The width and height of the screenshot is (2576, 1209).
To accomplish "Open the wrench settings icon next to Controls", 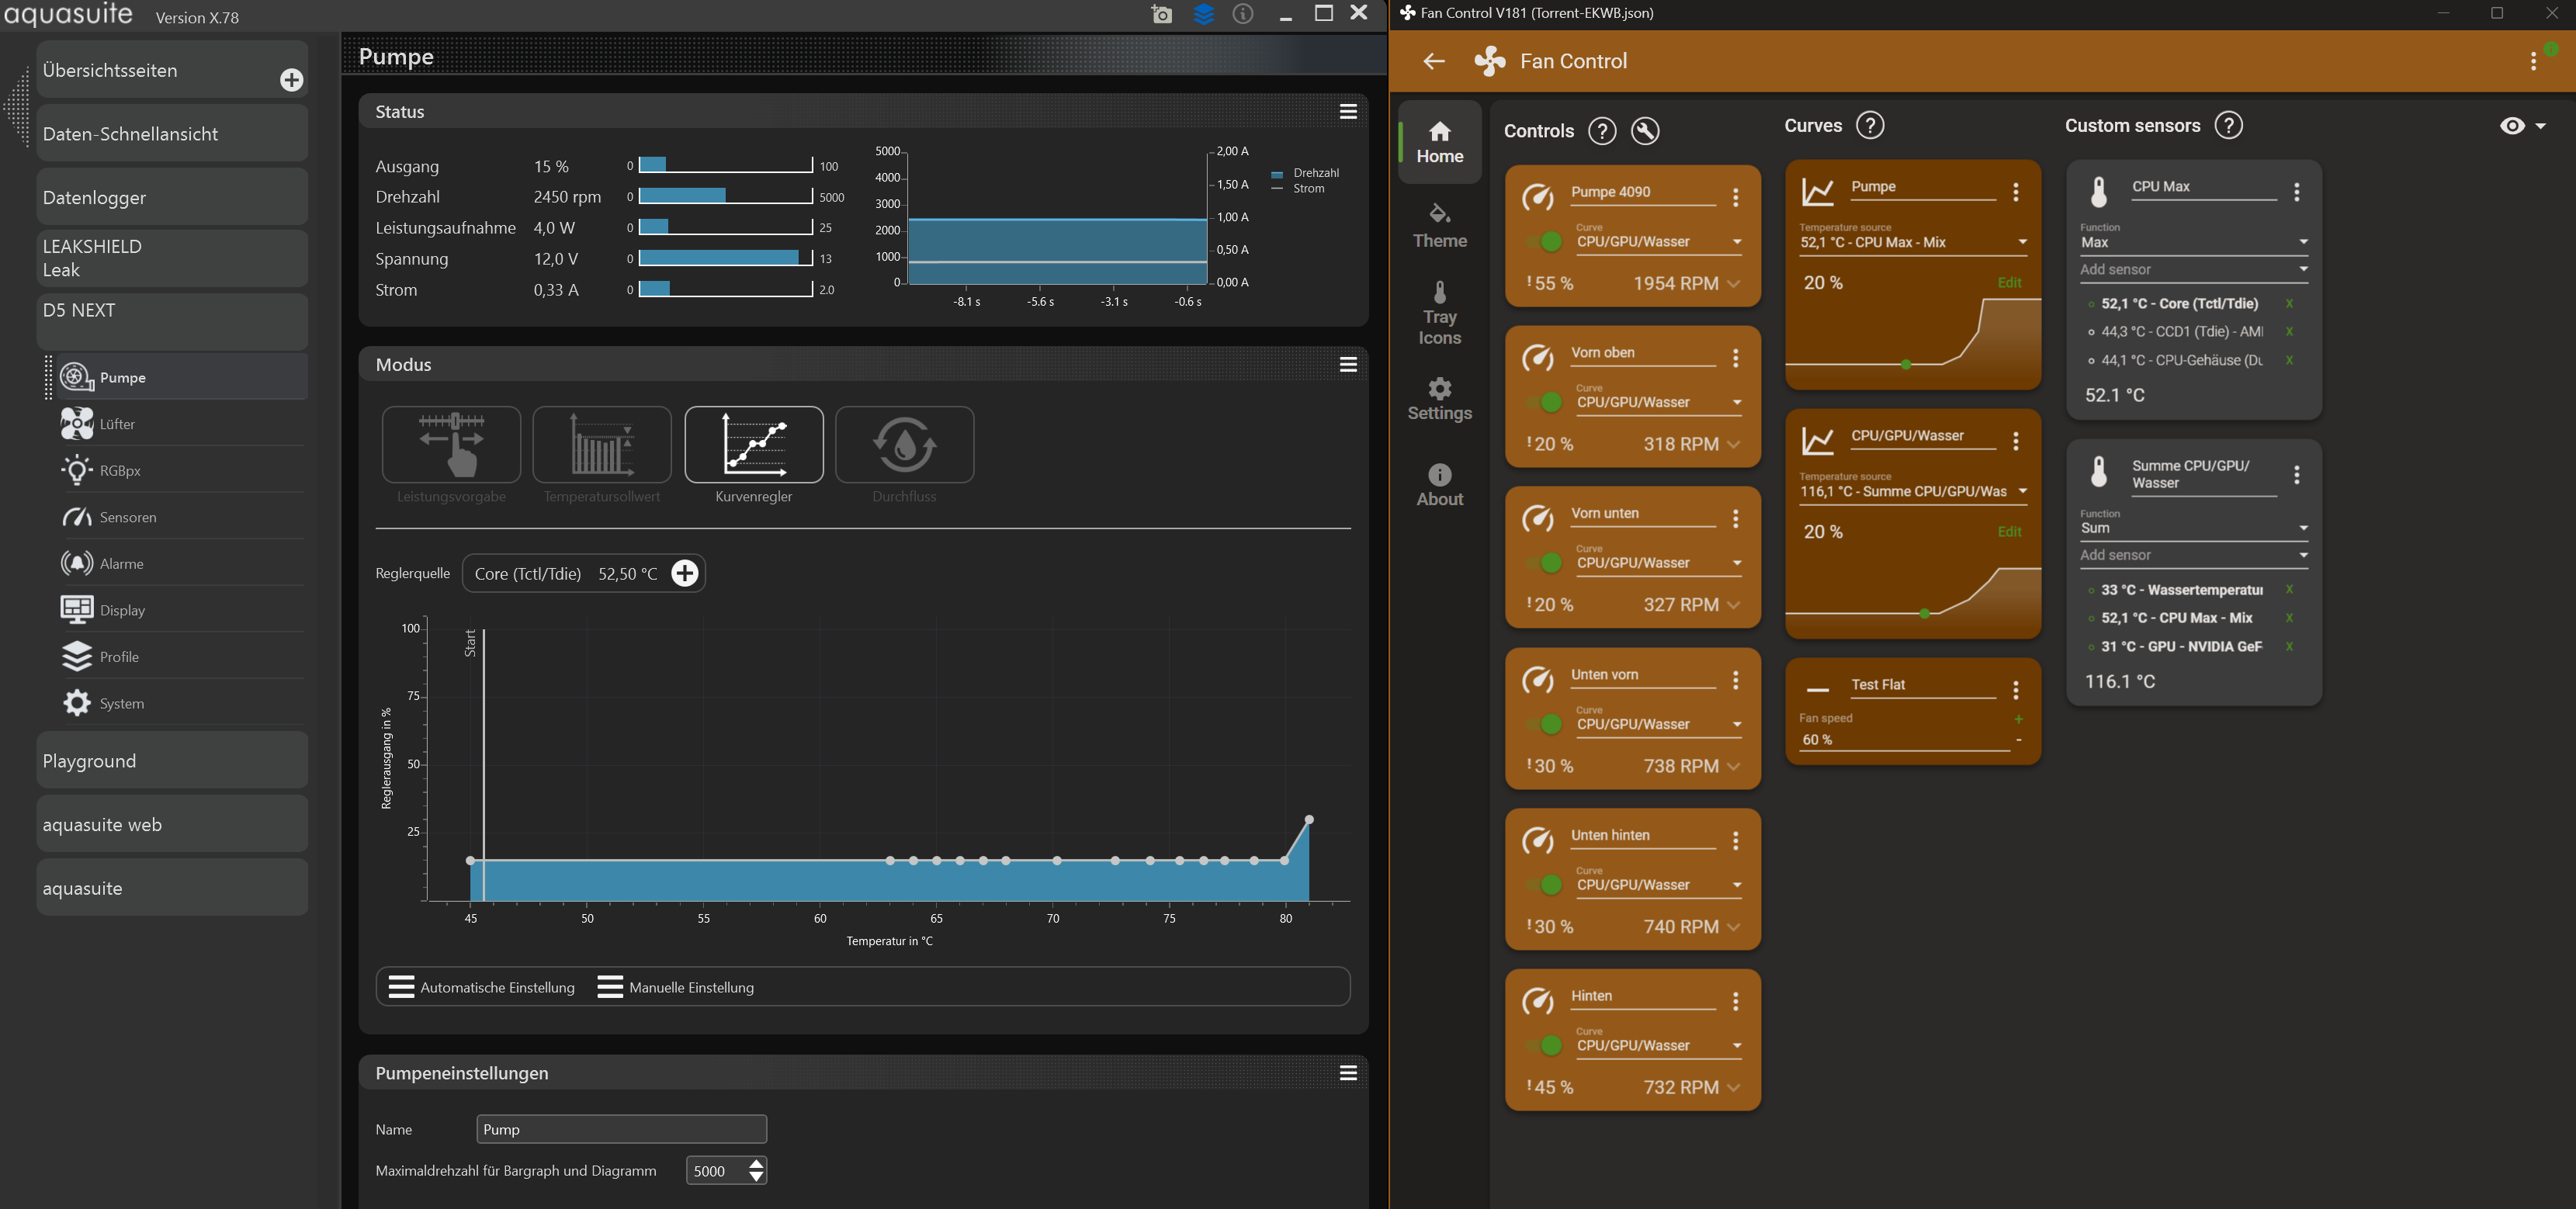I will coord(1645,131).
